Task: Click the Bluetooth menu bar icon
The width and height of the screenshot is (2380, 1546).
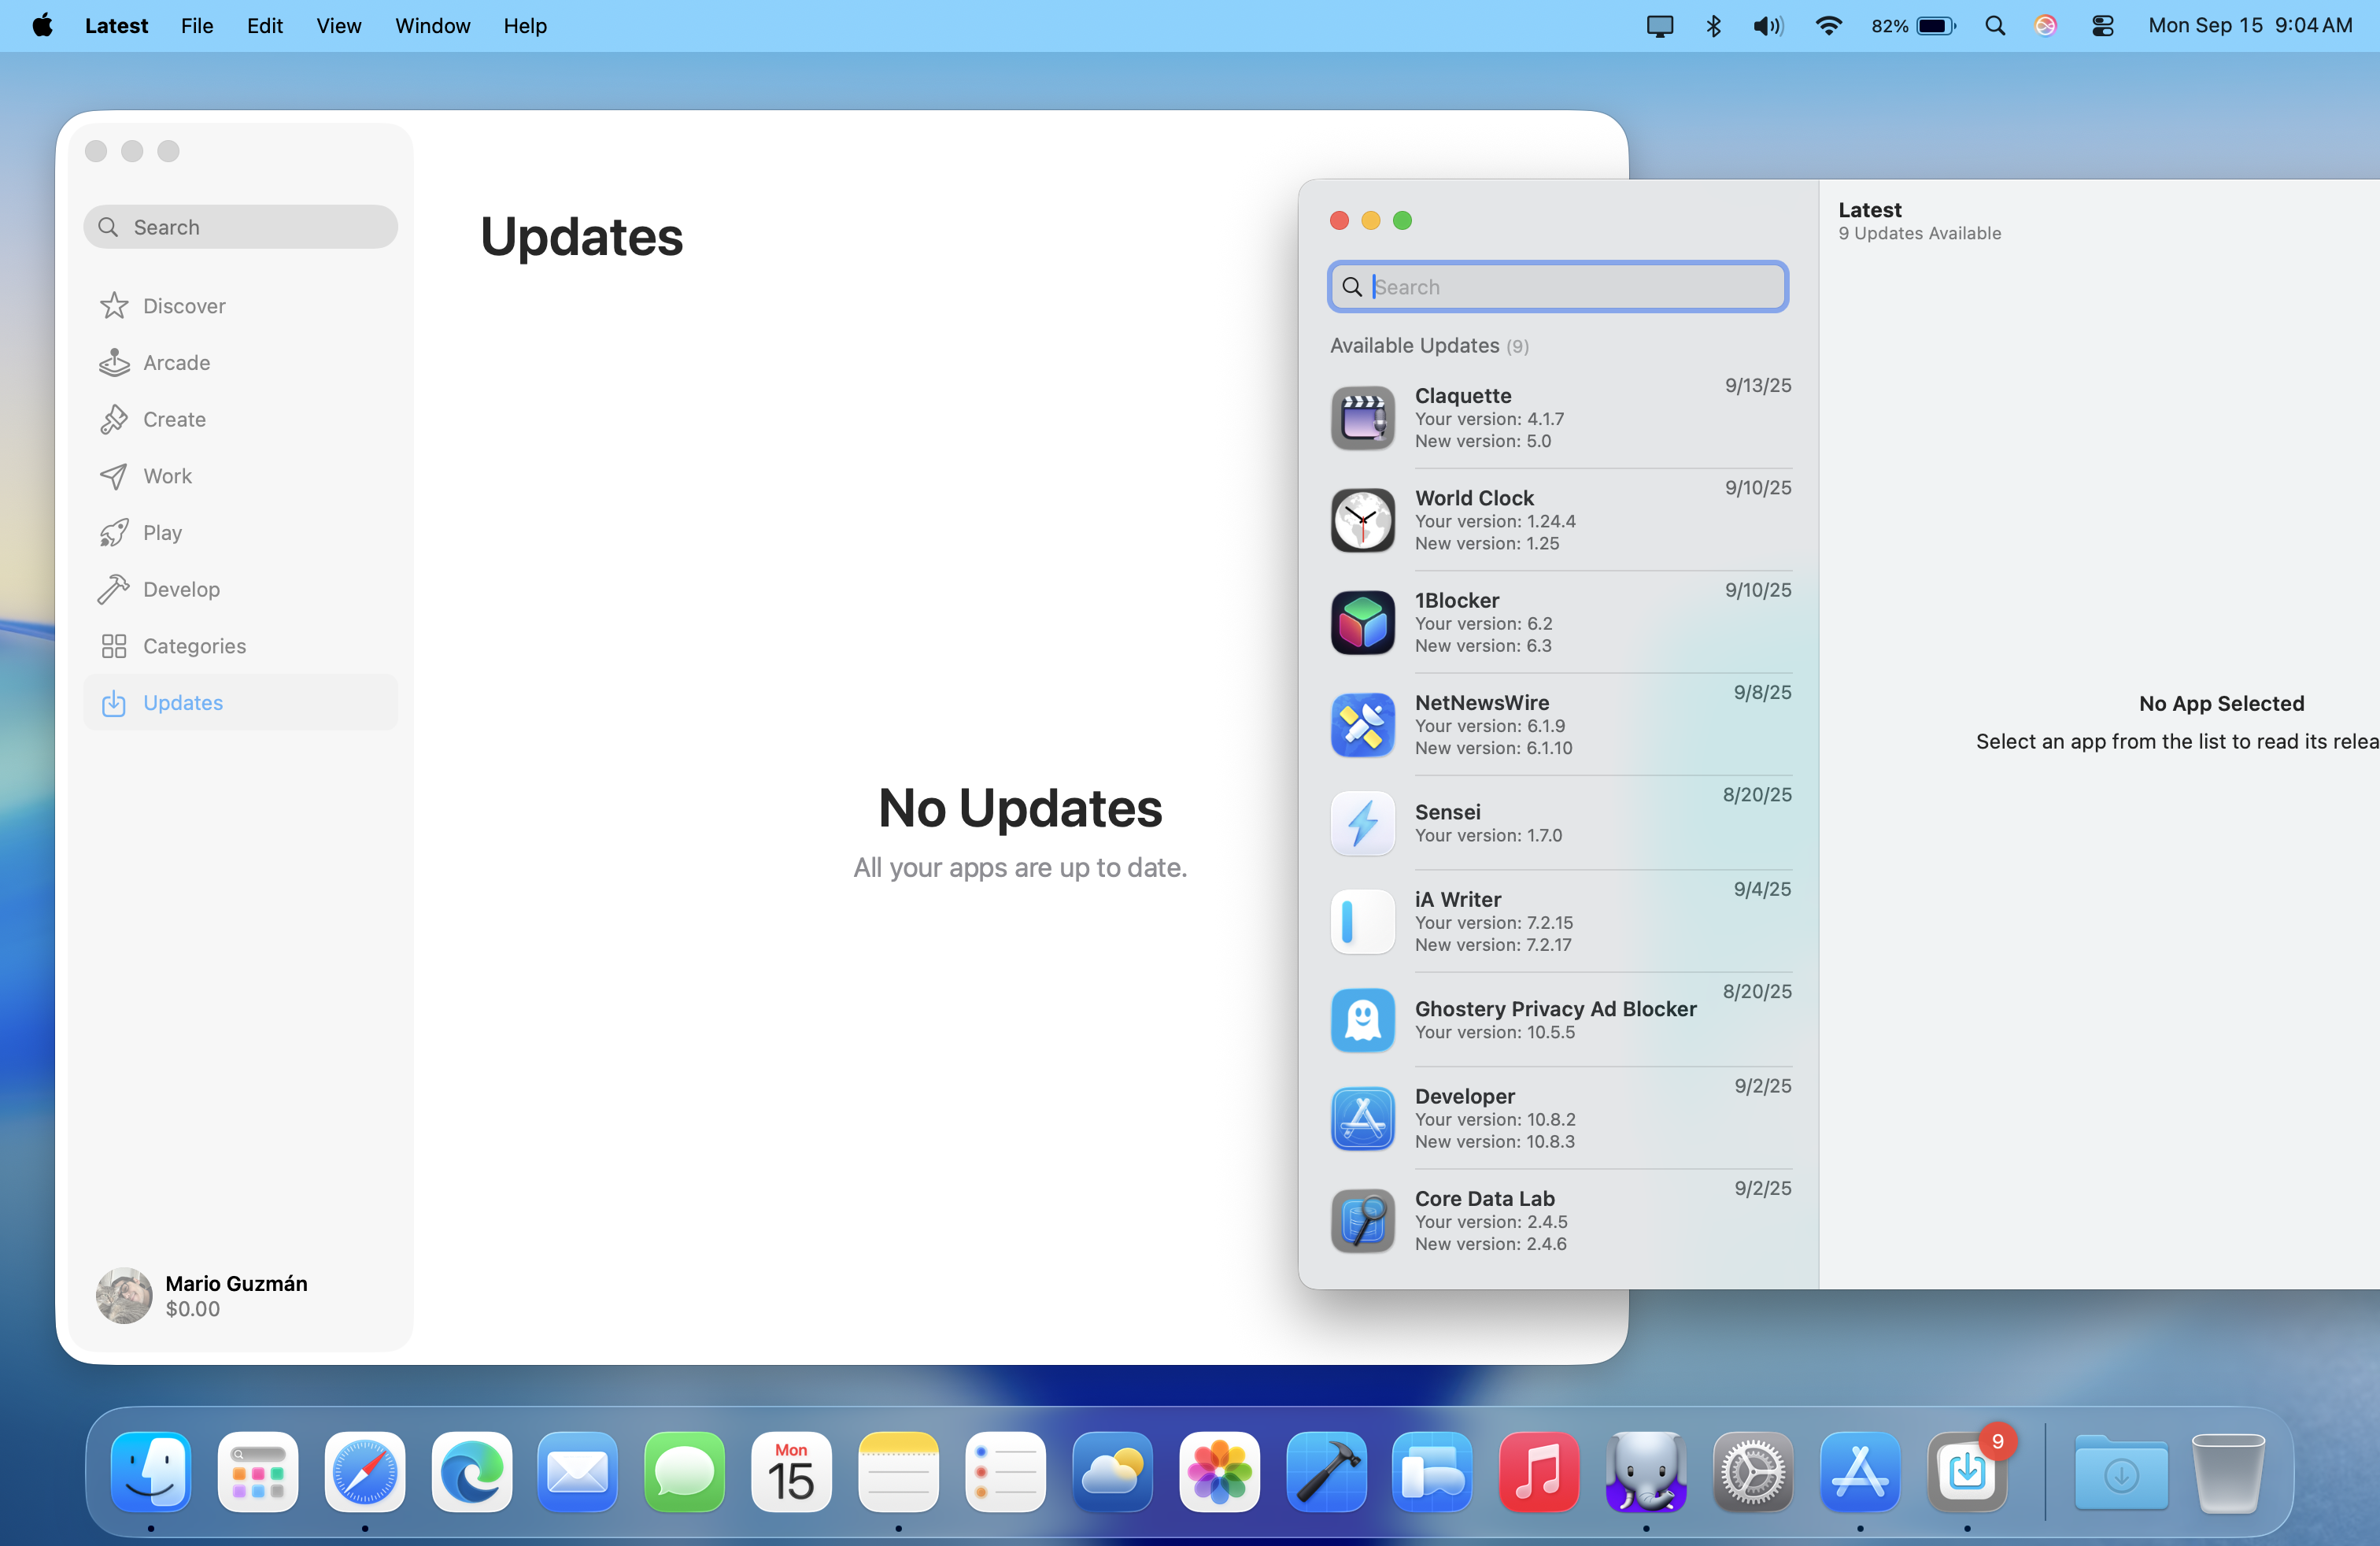Action: click(1713, 26)
